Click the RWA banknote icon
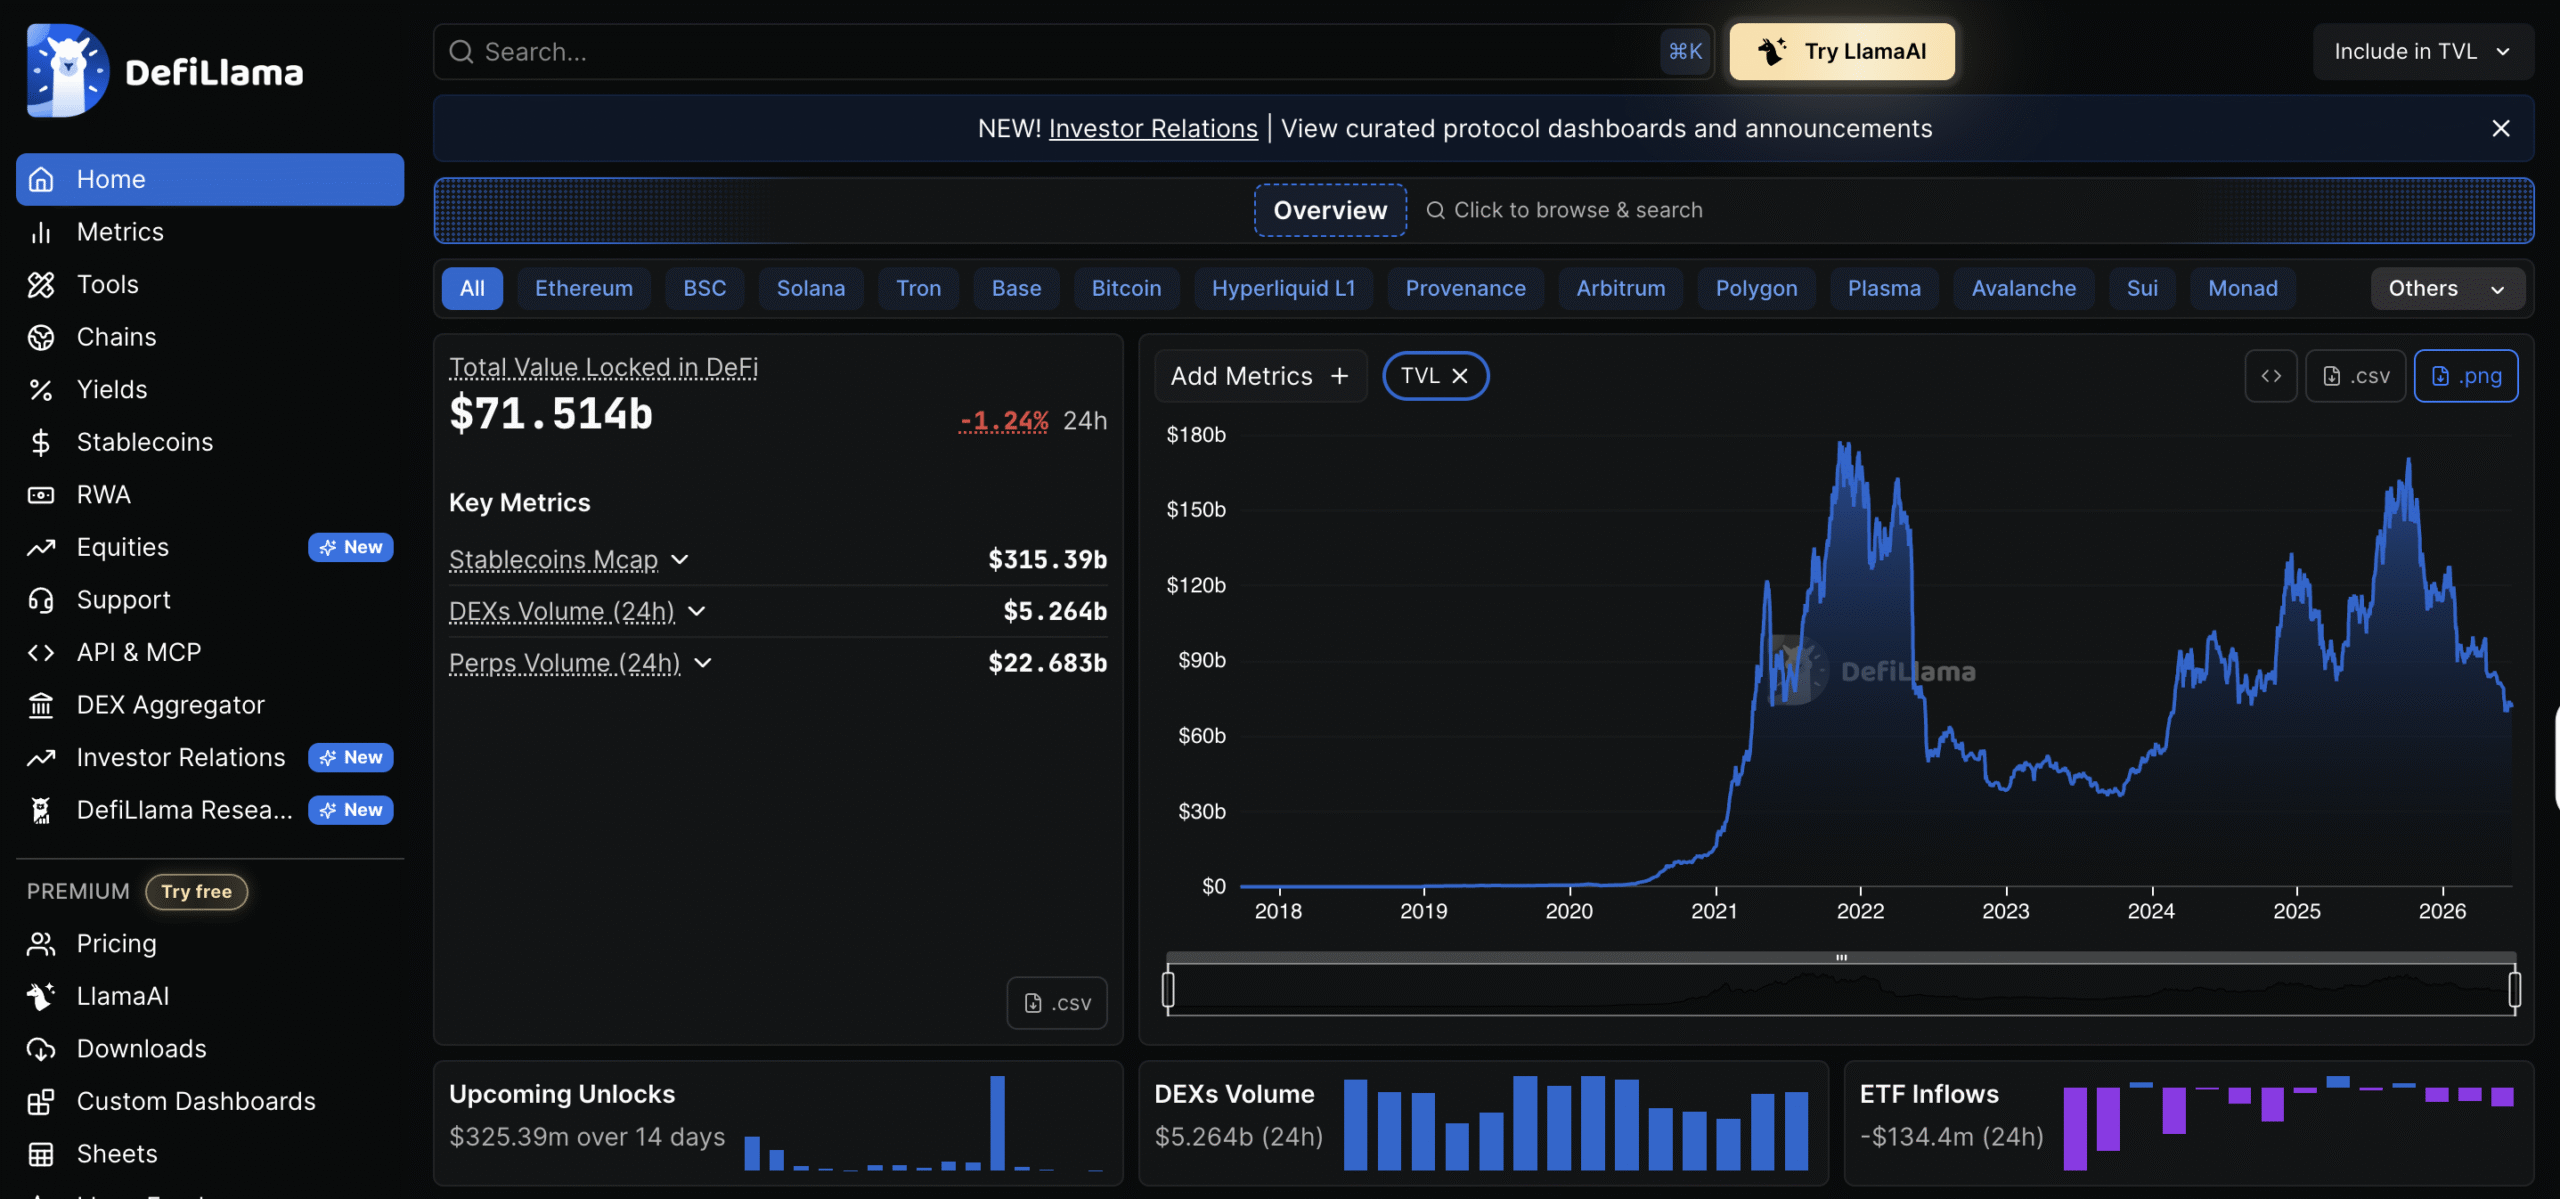This screenshot has width=2560, height=1199. point(40,495)
